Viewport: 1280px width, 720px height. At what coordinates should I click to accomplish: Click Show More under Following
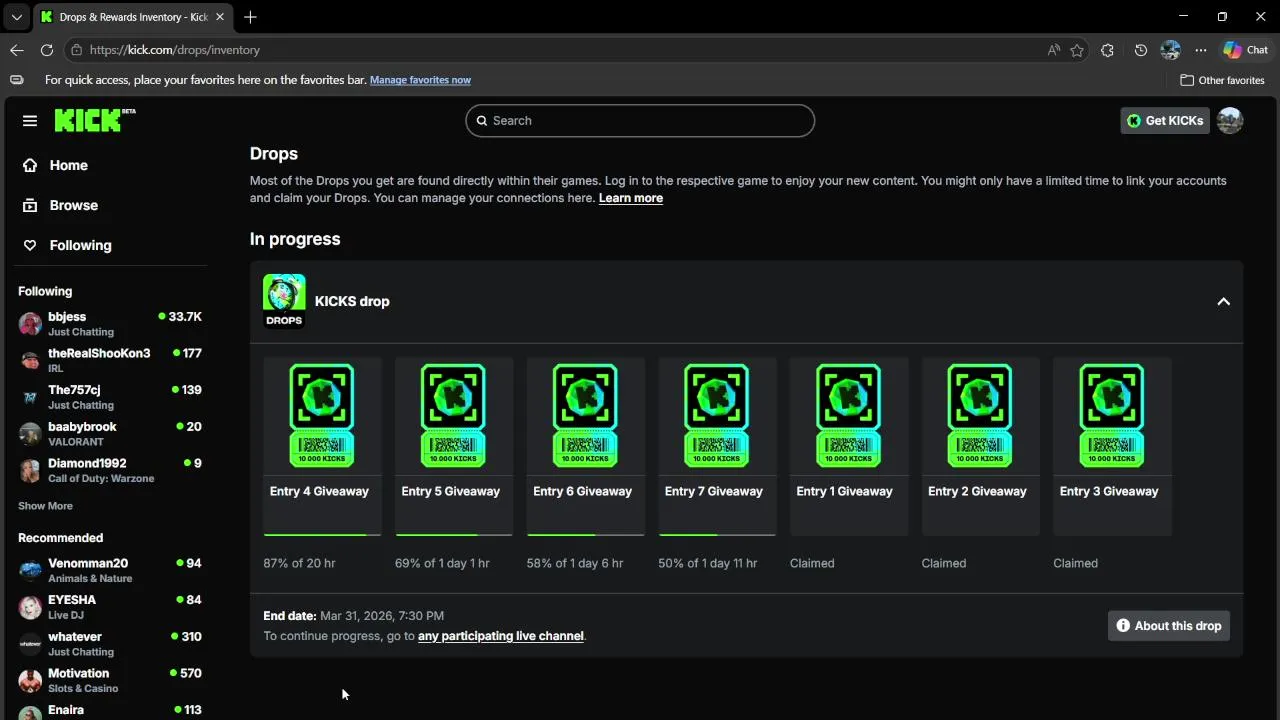(45, 506)
